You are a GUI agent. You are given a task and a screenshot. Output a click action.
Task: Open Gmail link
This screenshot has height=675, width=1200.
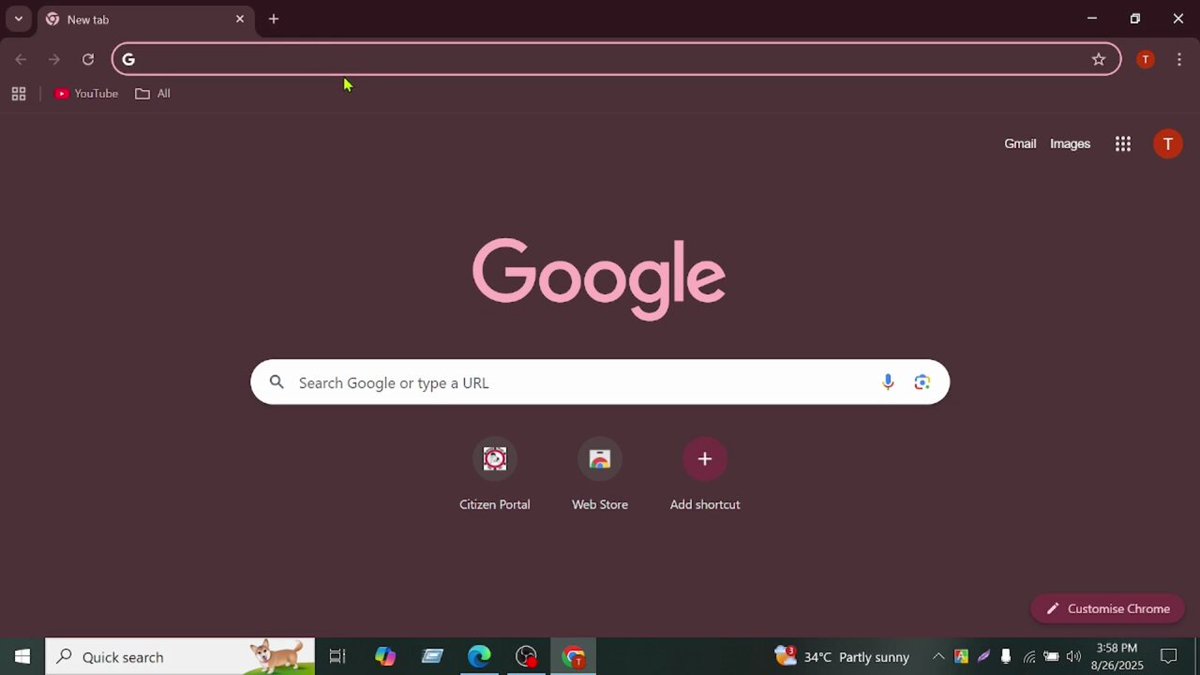1020,144
